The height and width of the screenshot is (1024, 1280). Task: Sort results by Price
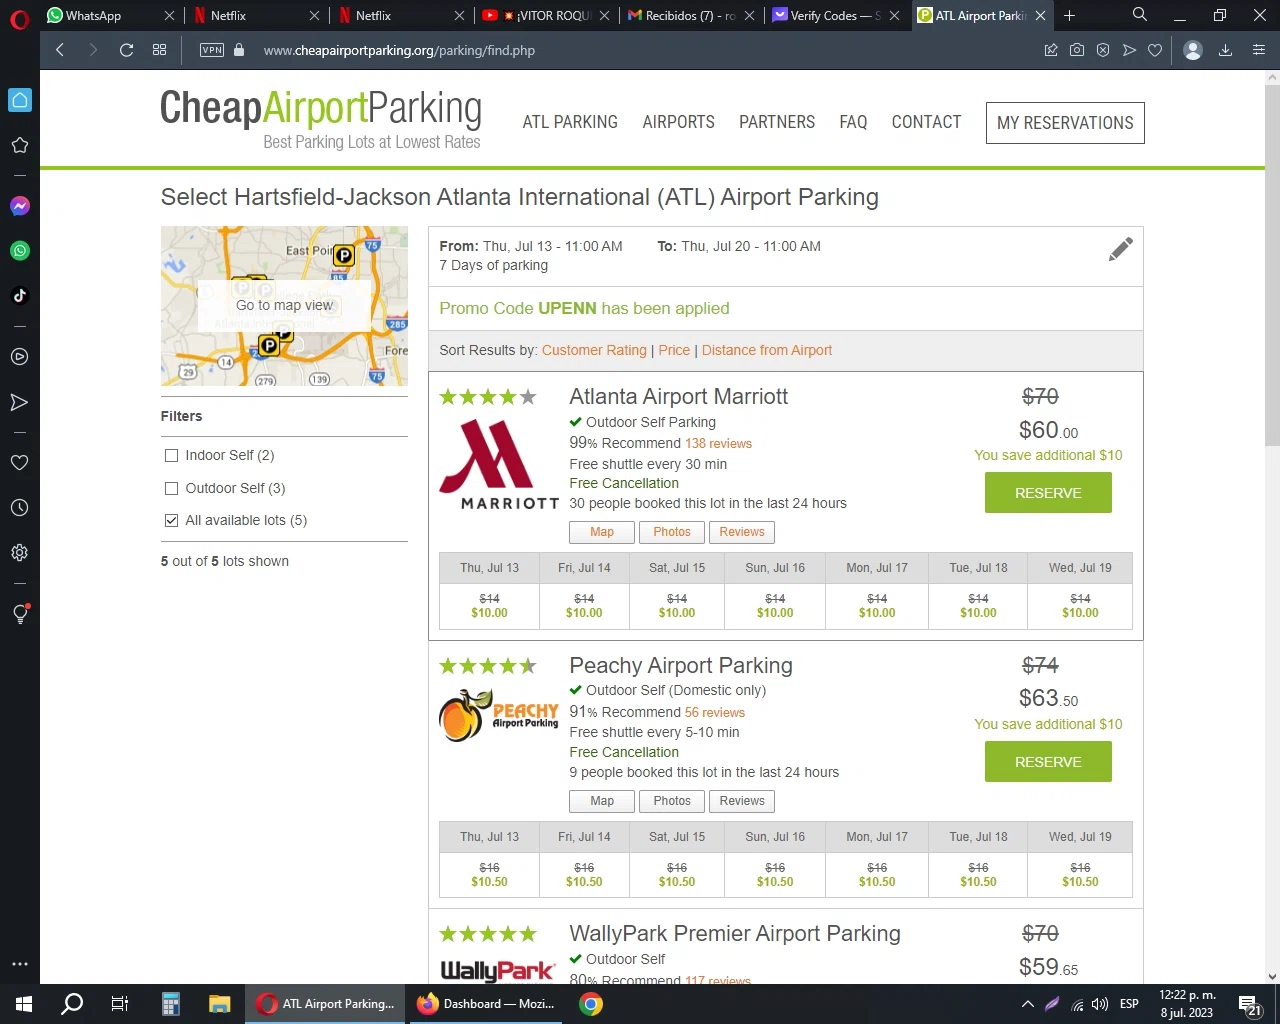[x=674, y=350]
